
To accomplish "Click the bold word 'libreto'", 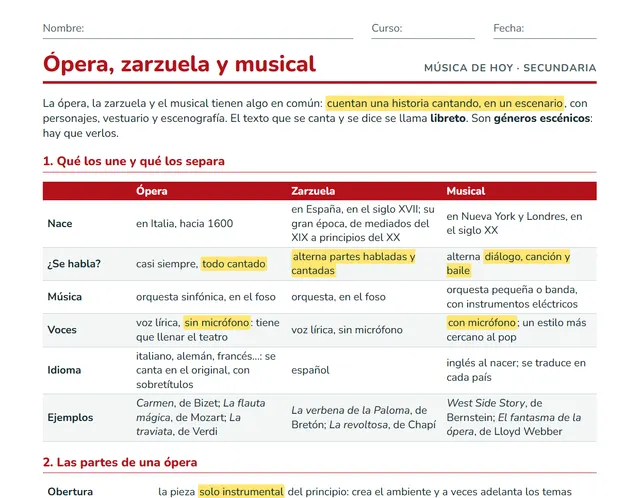I will pos(448,118).
